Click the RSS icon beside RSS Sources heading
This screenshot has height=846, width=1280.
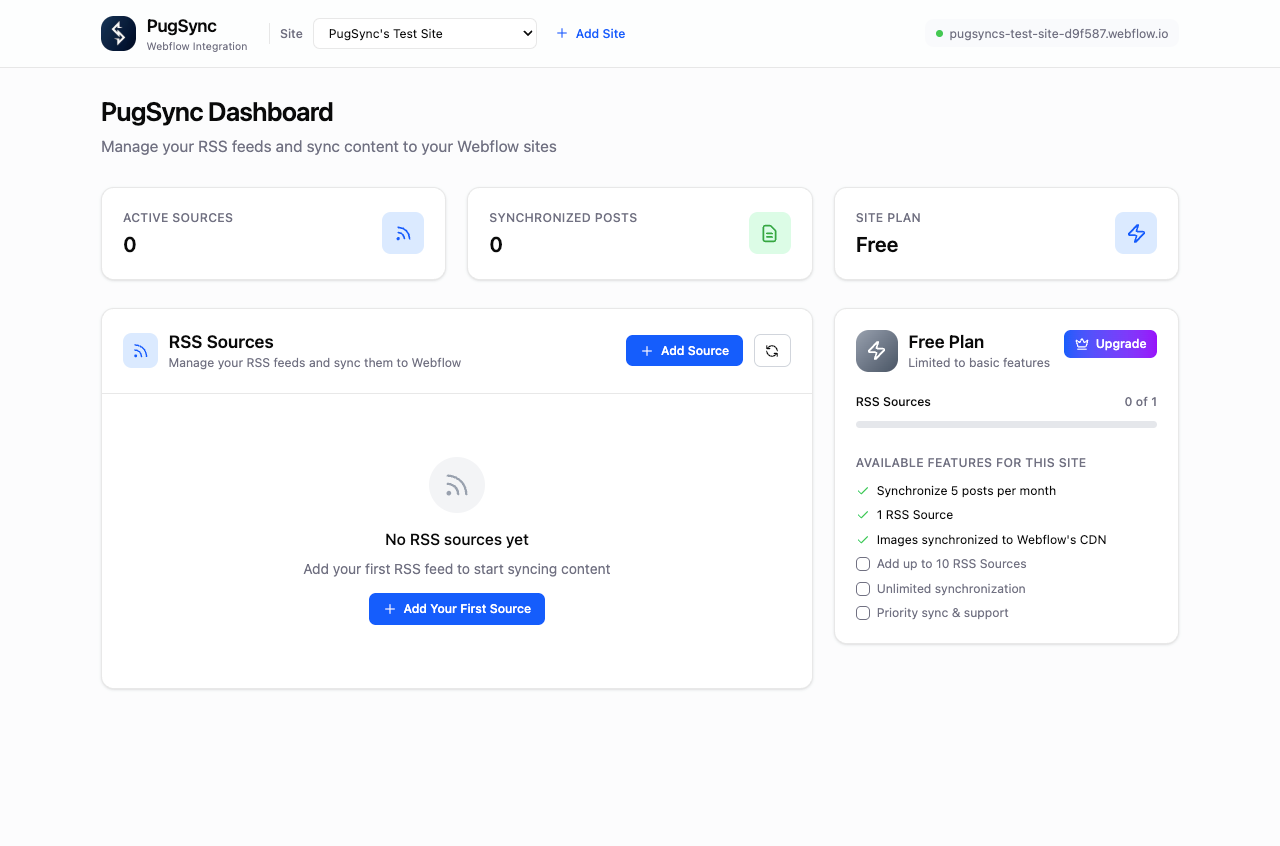pyautogui.click(x=140, y=350)
